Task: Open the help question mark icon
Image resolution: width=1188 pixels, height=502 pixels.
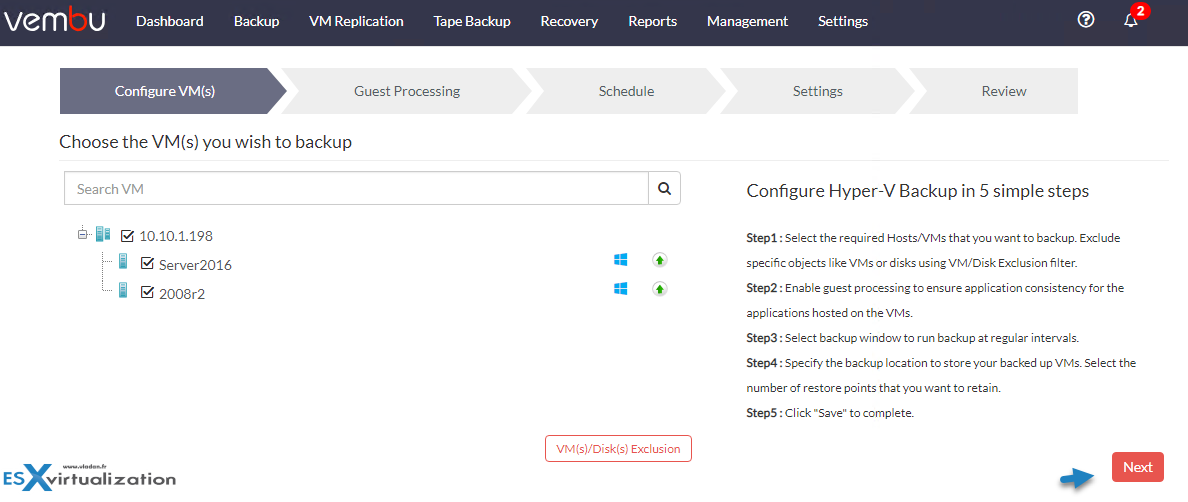Action: click(x=1086, y=20)
